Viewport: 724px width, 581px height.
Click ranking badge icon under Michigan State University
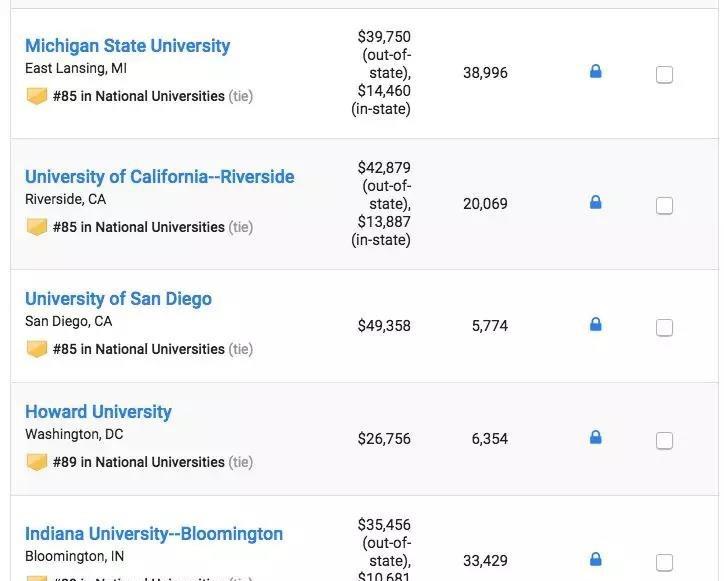click(x=37, y=97)
